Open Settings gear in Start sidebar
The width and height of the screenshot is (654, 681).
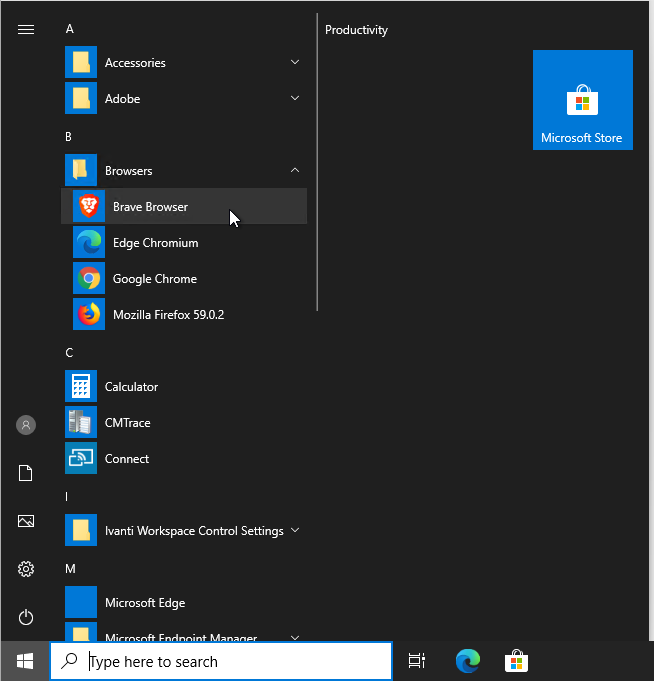point(26,569)
